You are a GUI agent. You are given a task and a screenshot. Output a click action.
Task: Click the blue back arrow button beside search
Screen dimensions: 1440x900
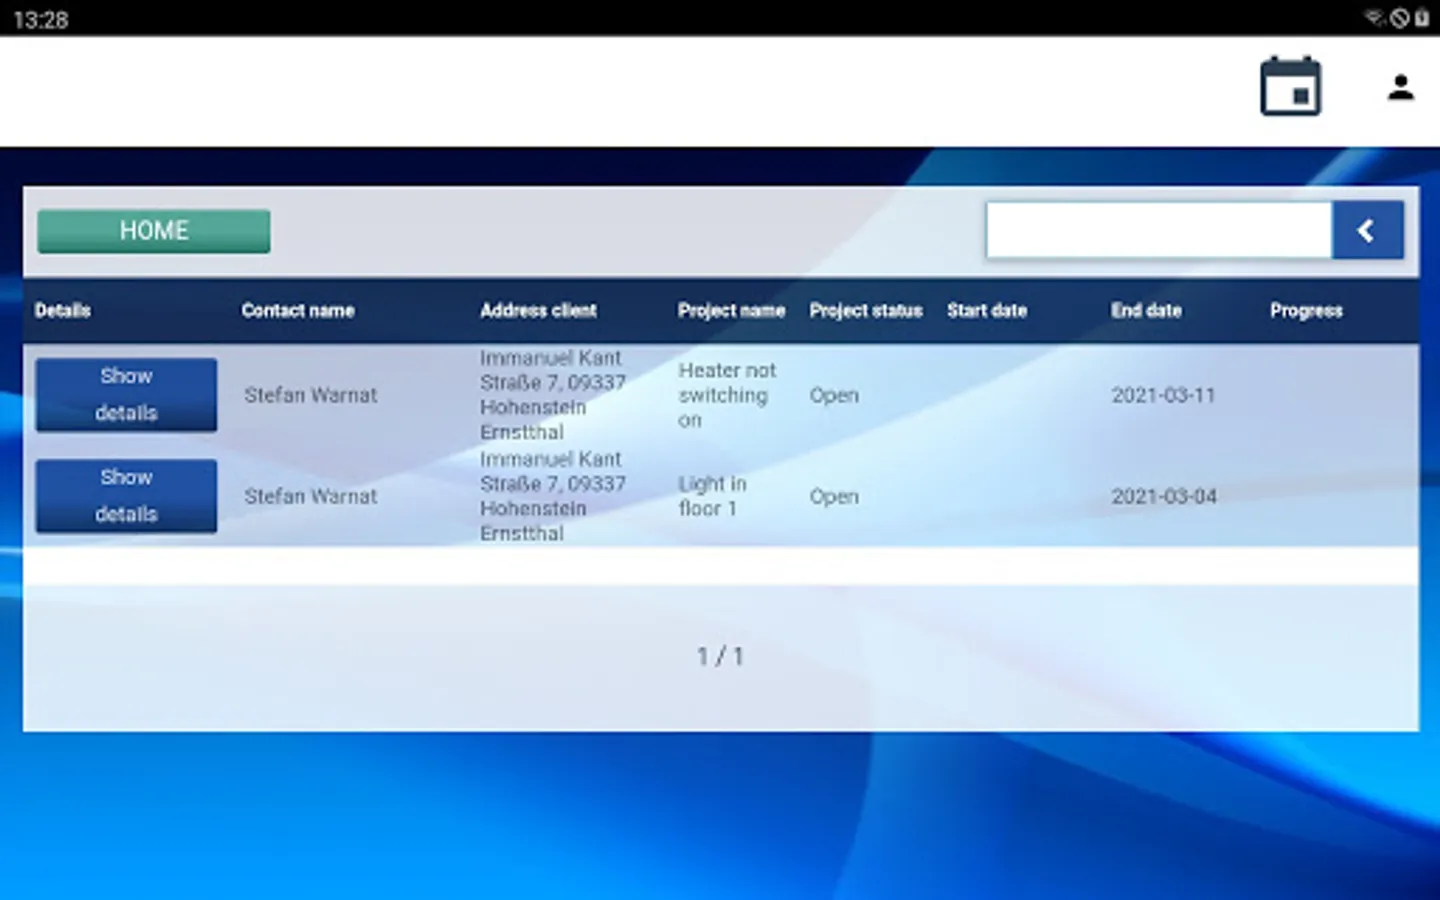[1367, 231]
